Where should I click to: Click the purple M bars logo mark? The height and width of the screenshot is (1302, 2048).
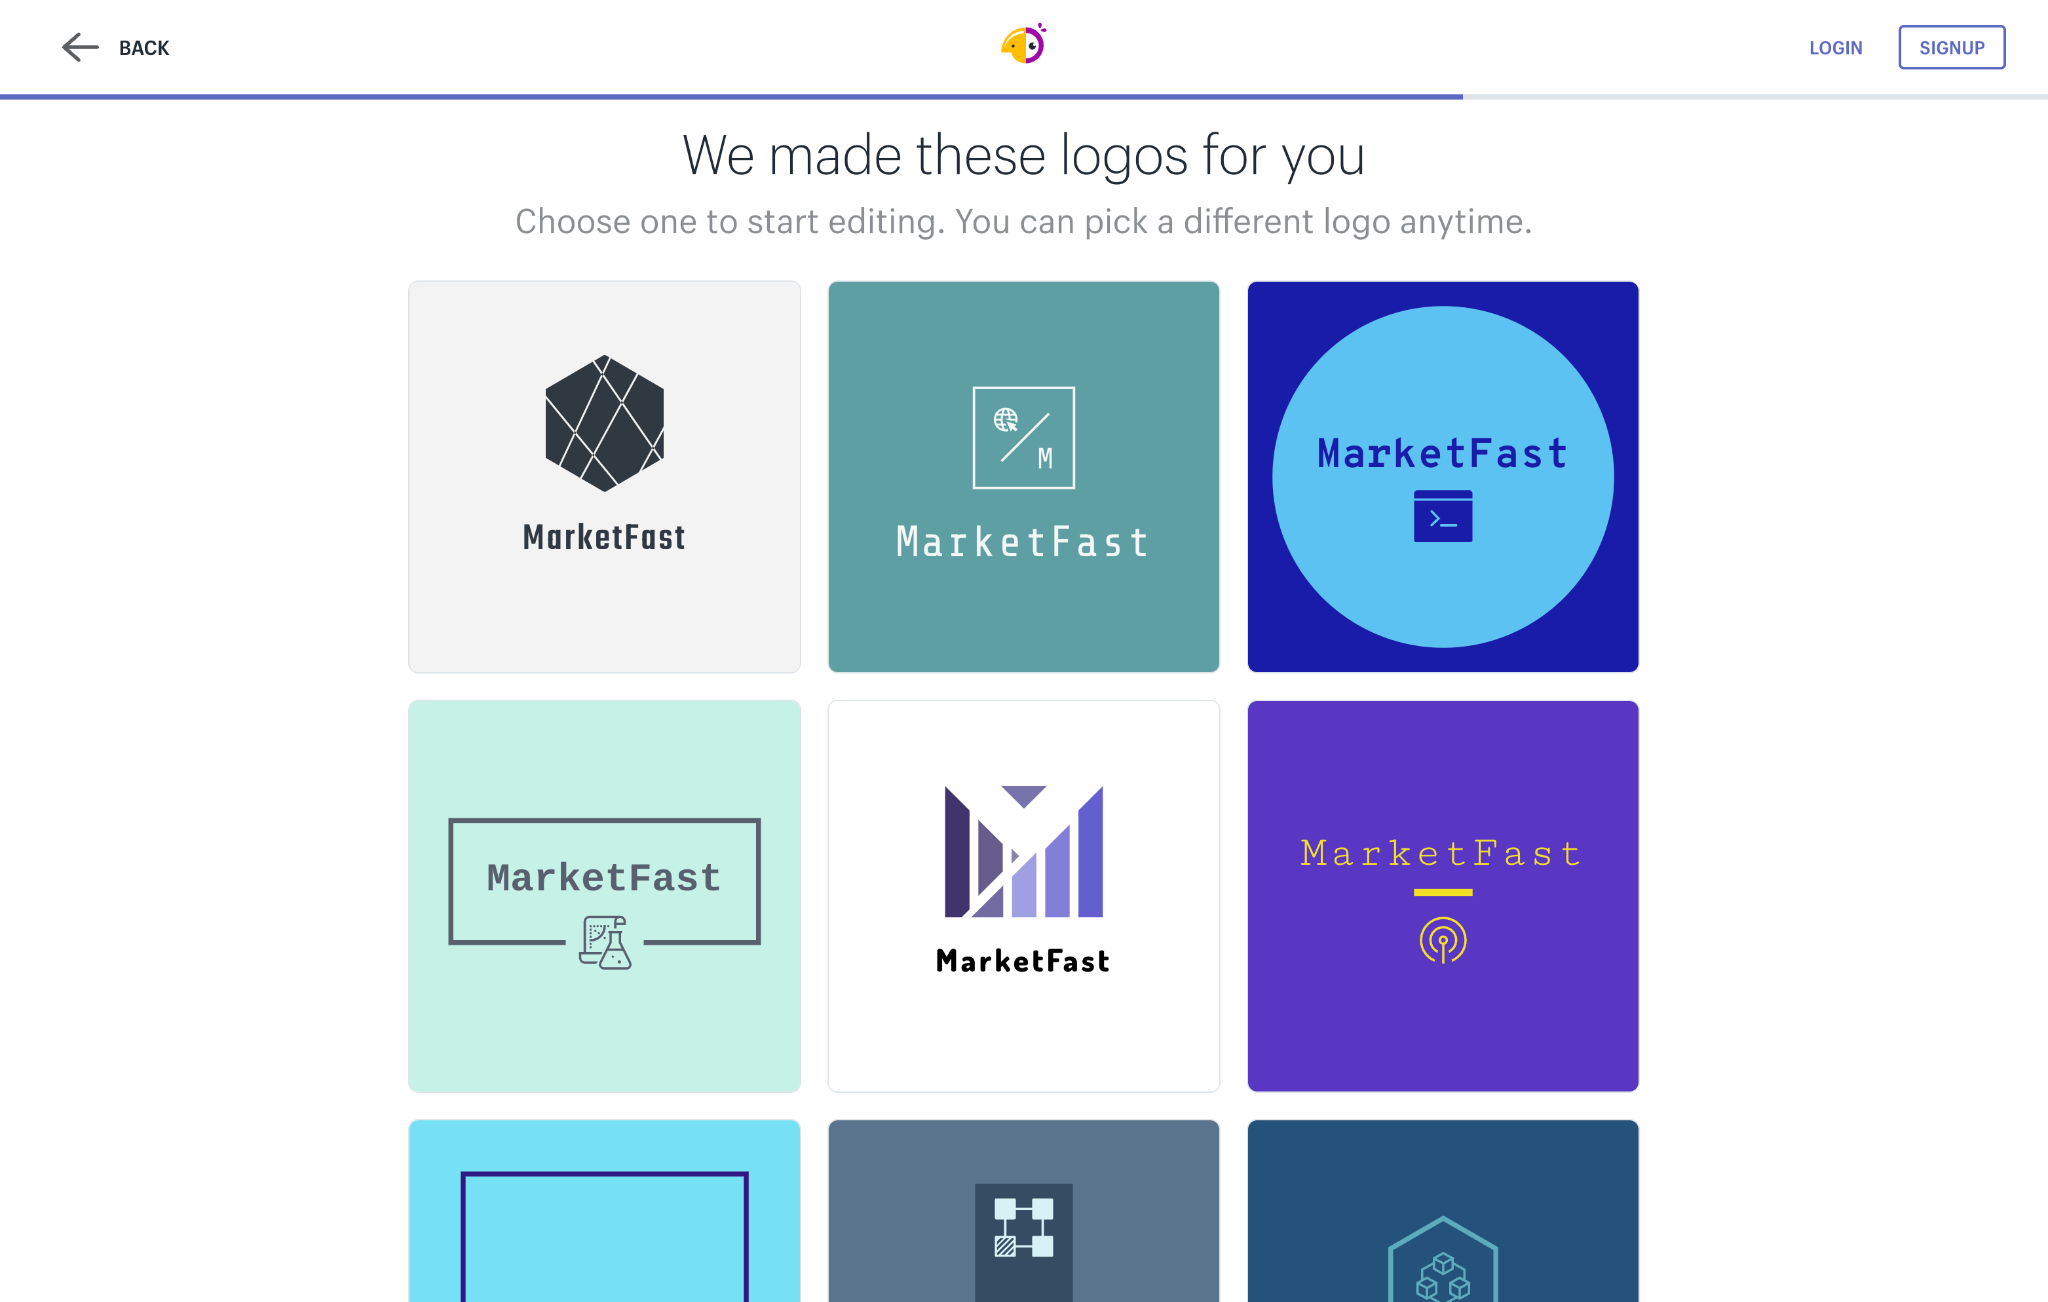pos(1024,851)
